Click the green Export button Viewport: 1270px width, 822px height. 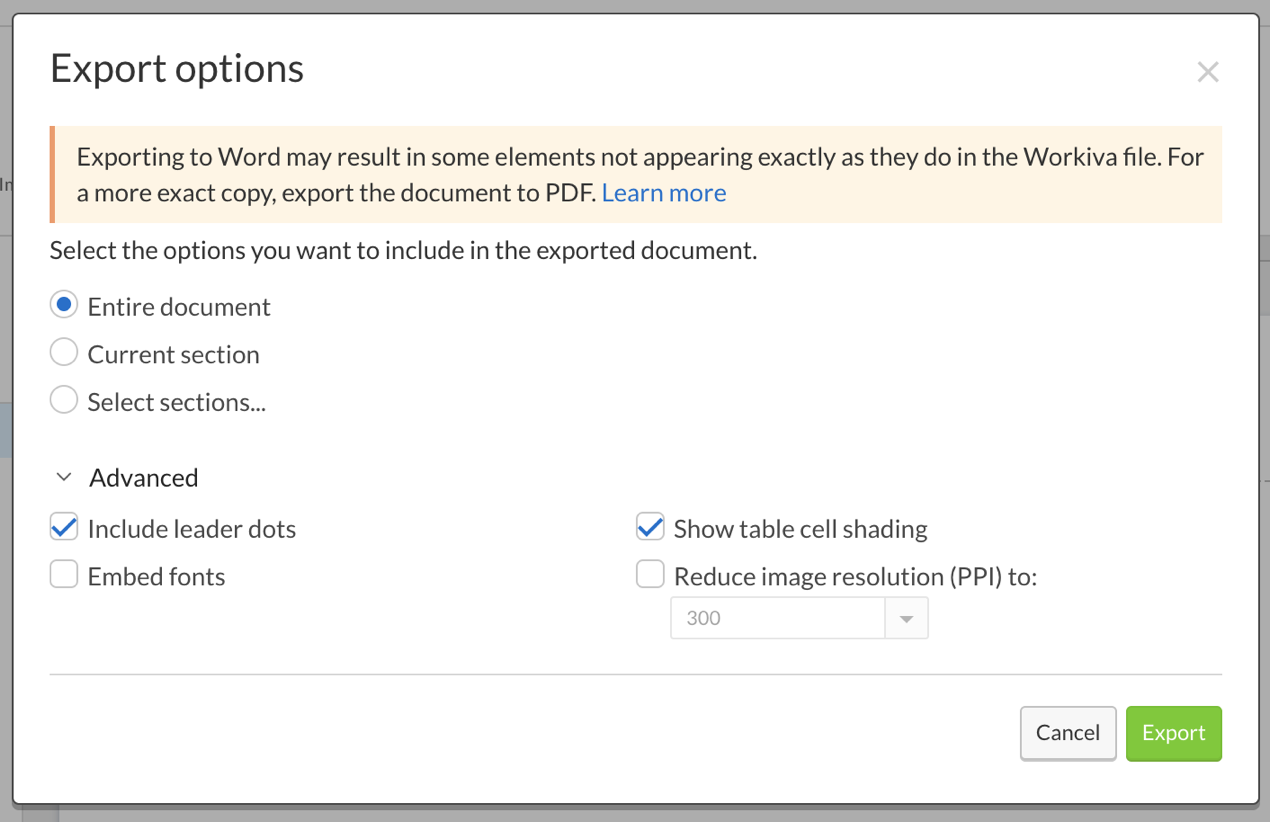1173,733
